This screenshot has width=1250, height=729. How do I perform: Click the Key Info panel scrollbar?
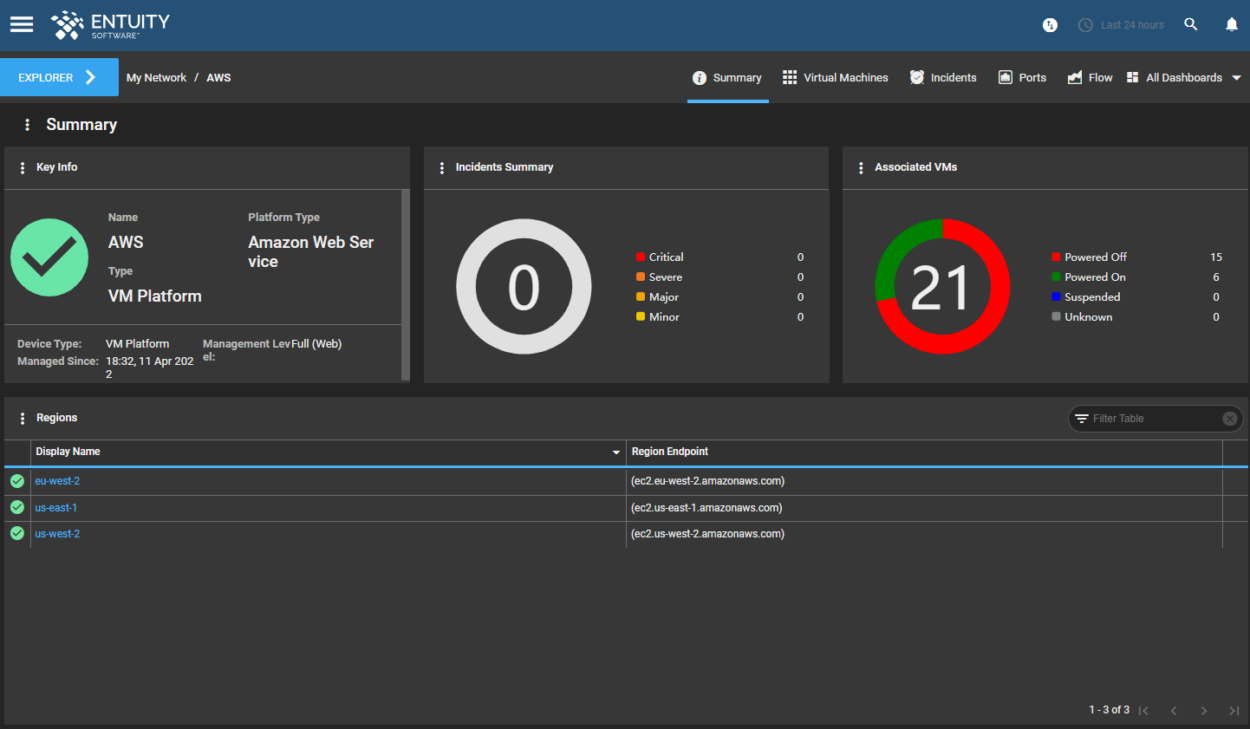(x=405, y=284)
